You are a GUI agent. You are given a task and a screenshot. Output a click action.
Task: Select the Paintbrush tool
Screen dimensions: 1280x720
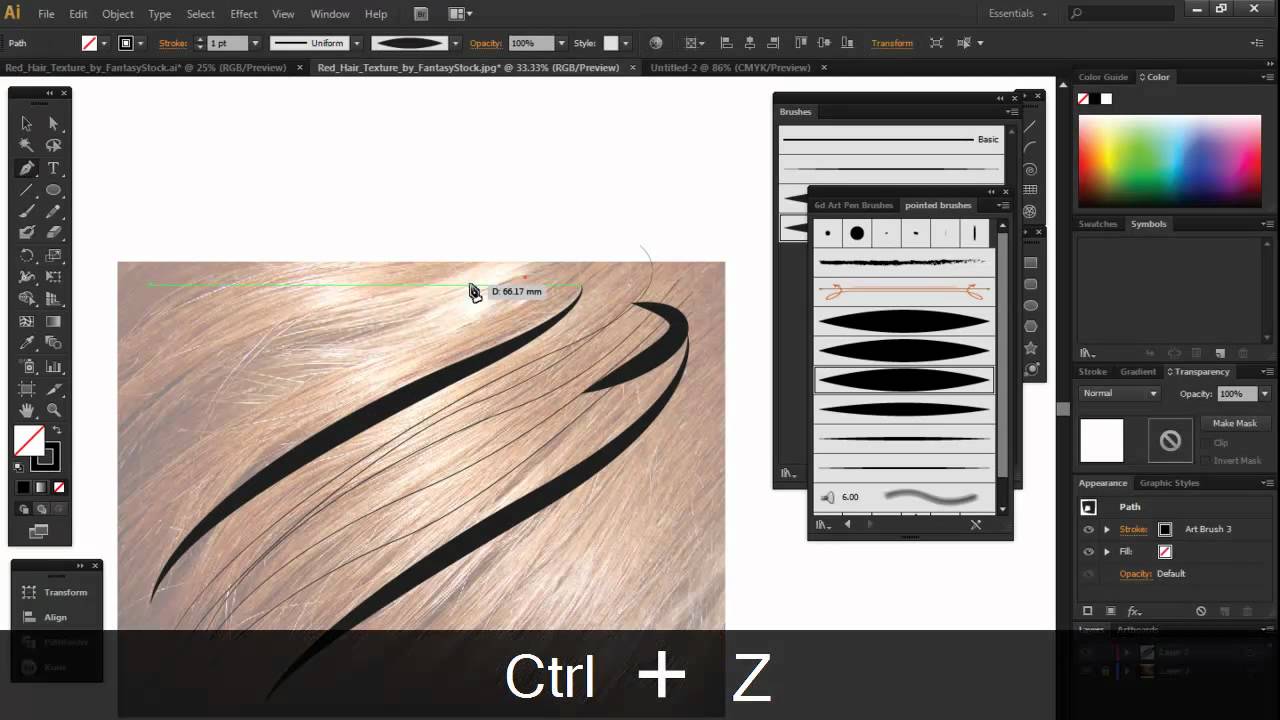coord(27,211)
